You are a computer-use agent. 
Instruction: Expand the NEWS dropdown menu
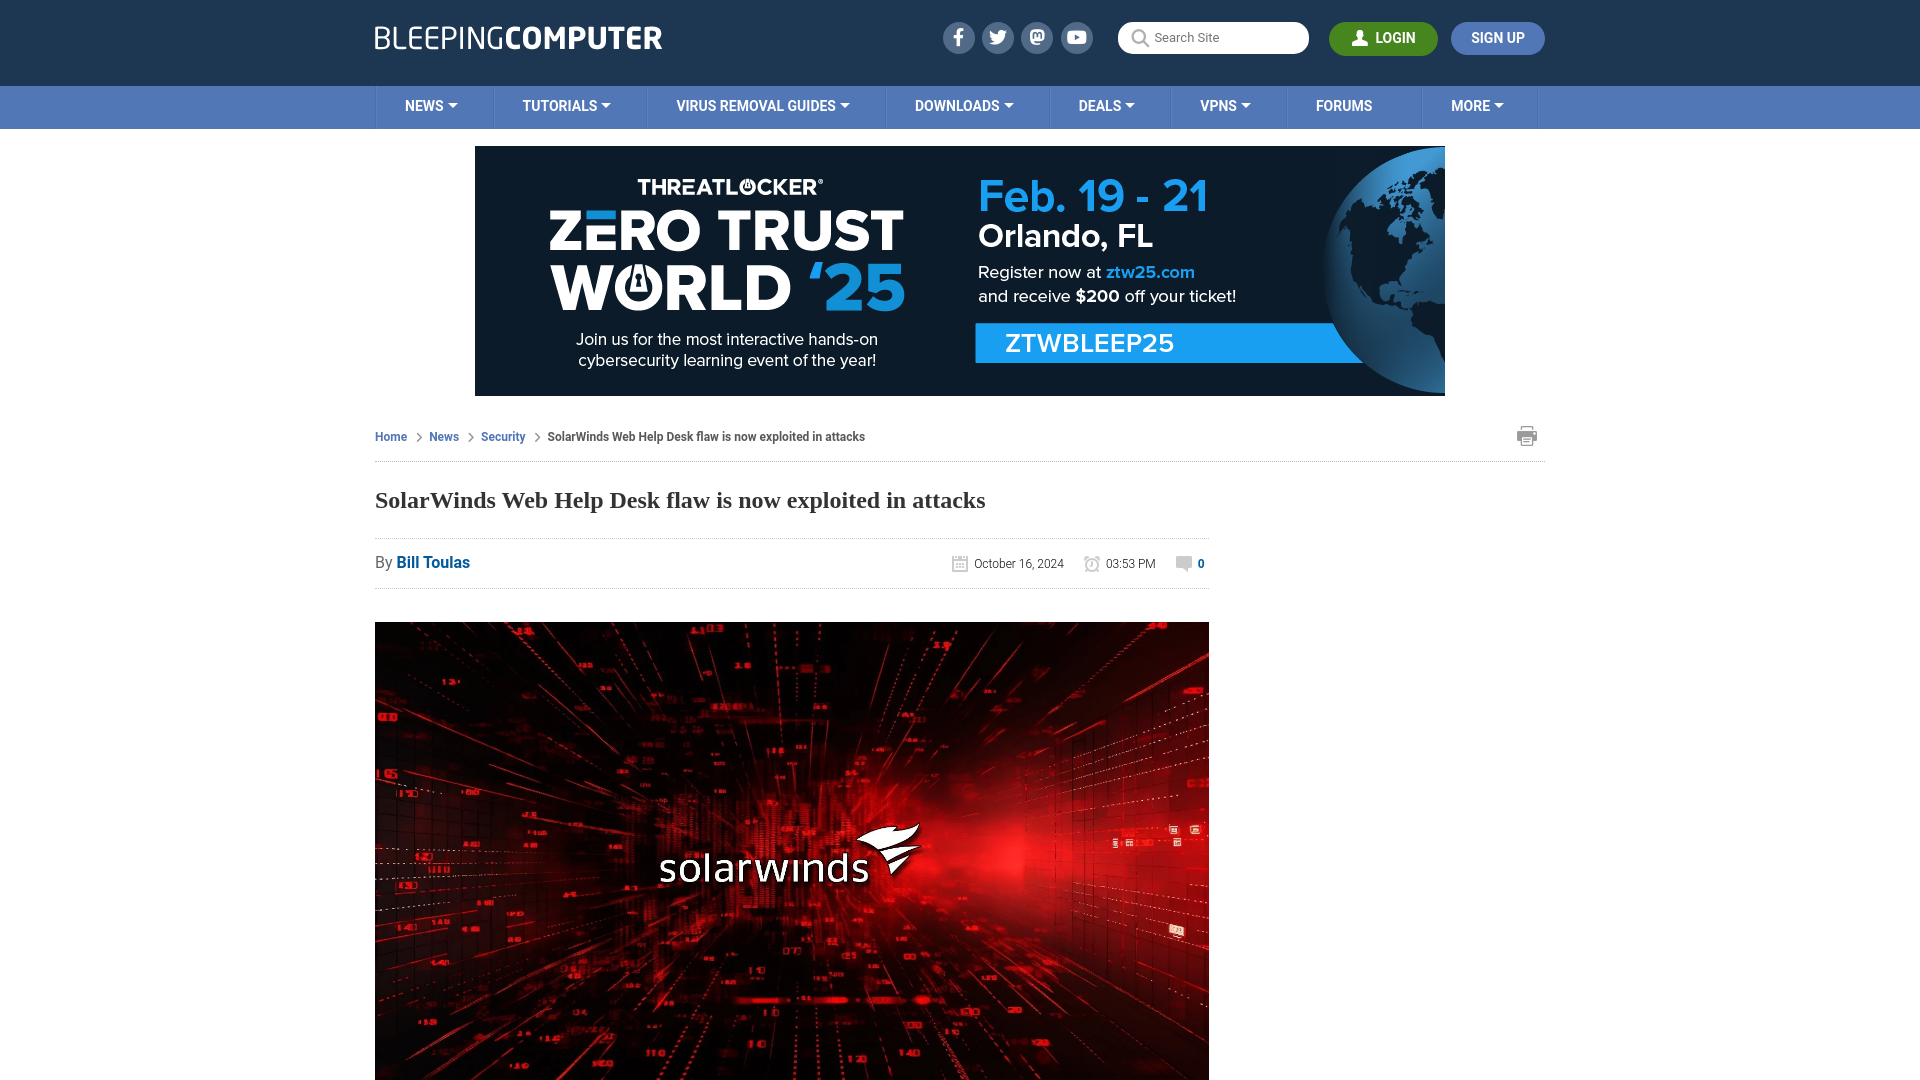(431, 105)
